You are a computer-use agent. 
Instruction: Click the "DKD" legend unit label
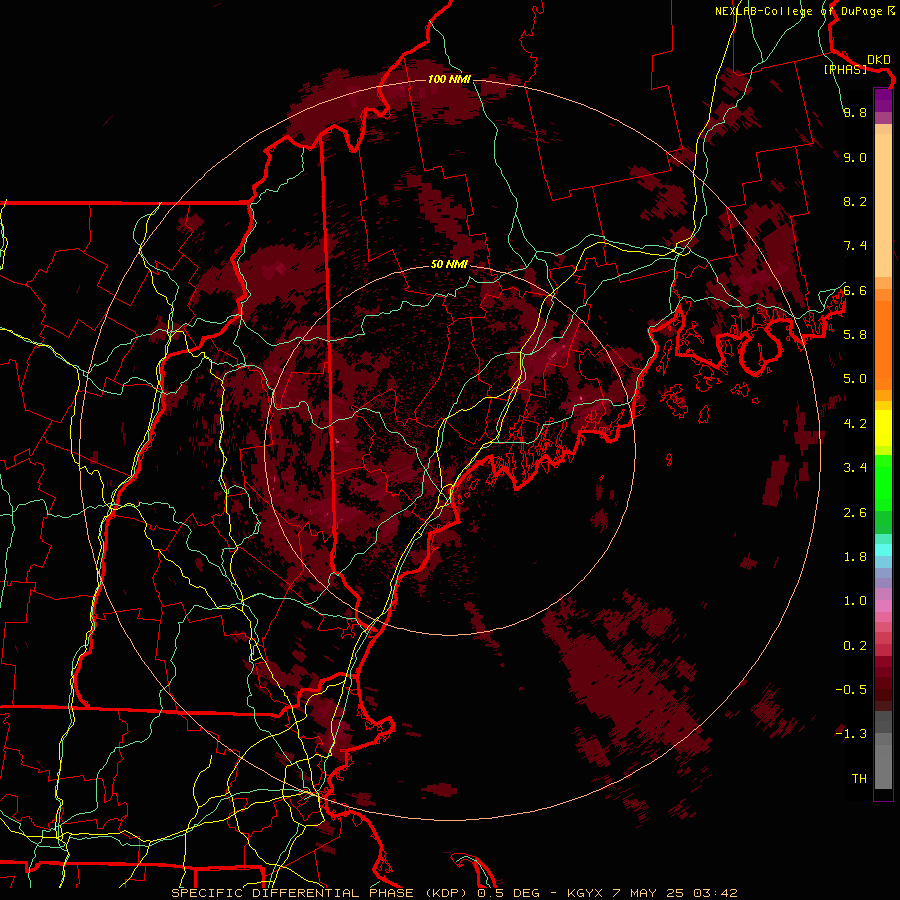879,59
